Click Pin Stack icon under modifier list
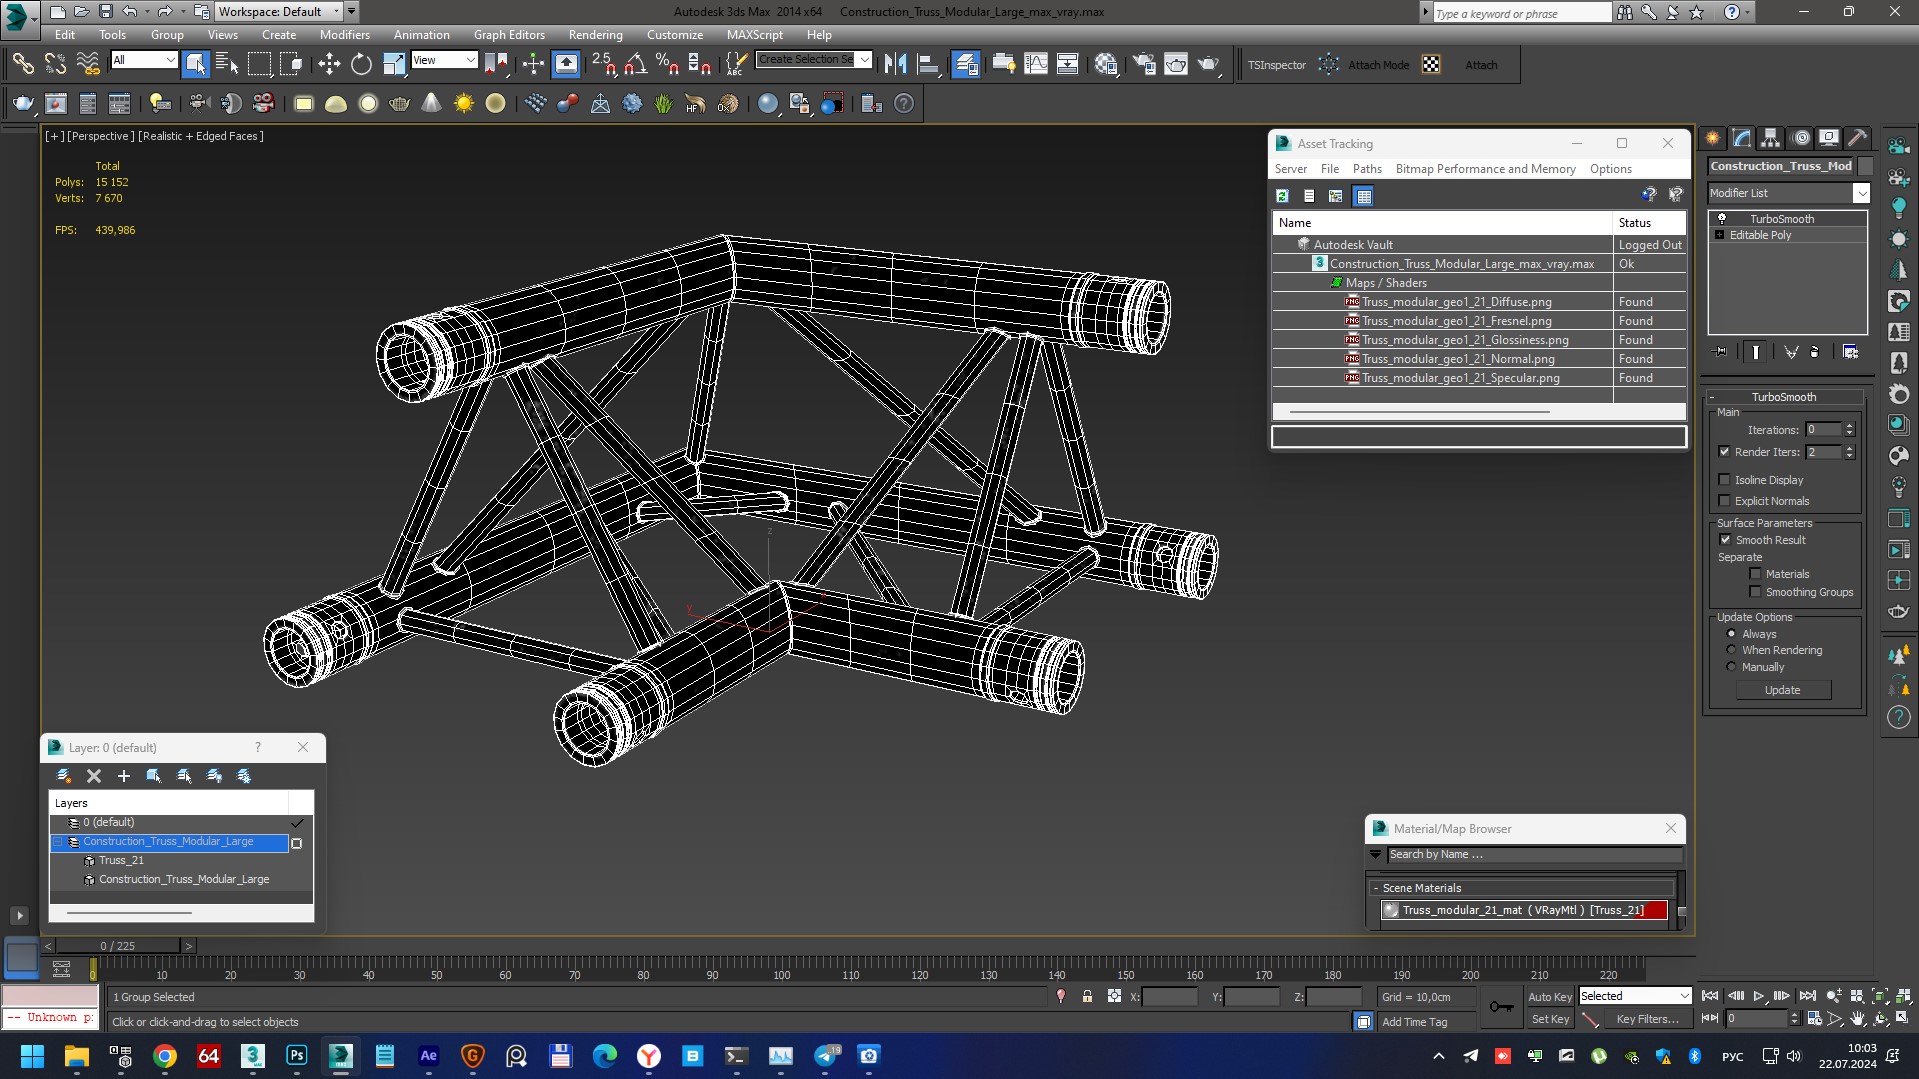Image resolution: width=1919 pixels, height=1079 pixels. [1720, 352]
